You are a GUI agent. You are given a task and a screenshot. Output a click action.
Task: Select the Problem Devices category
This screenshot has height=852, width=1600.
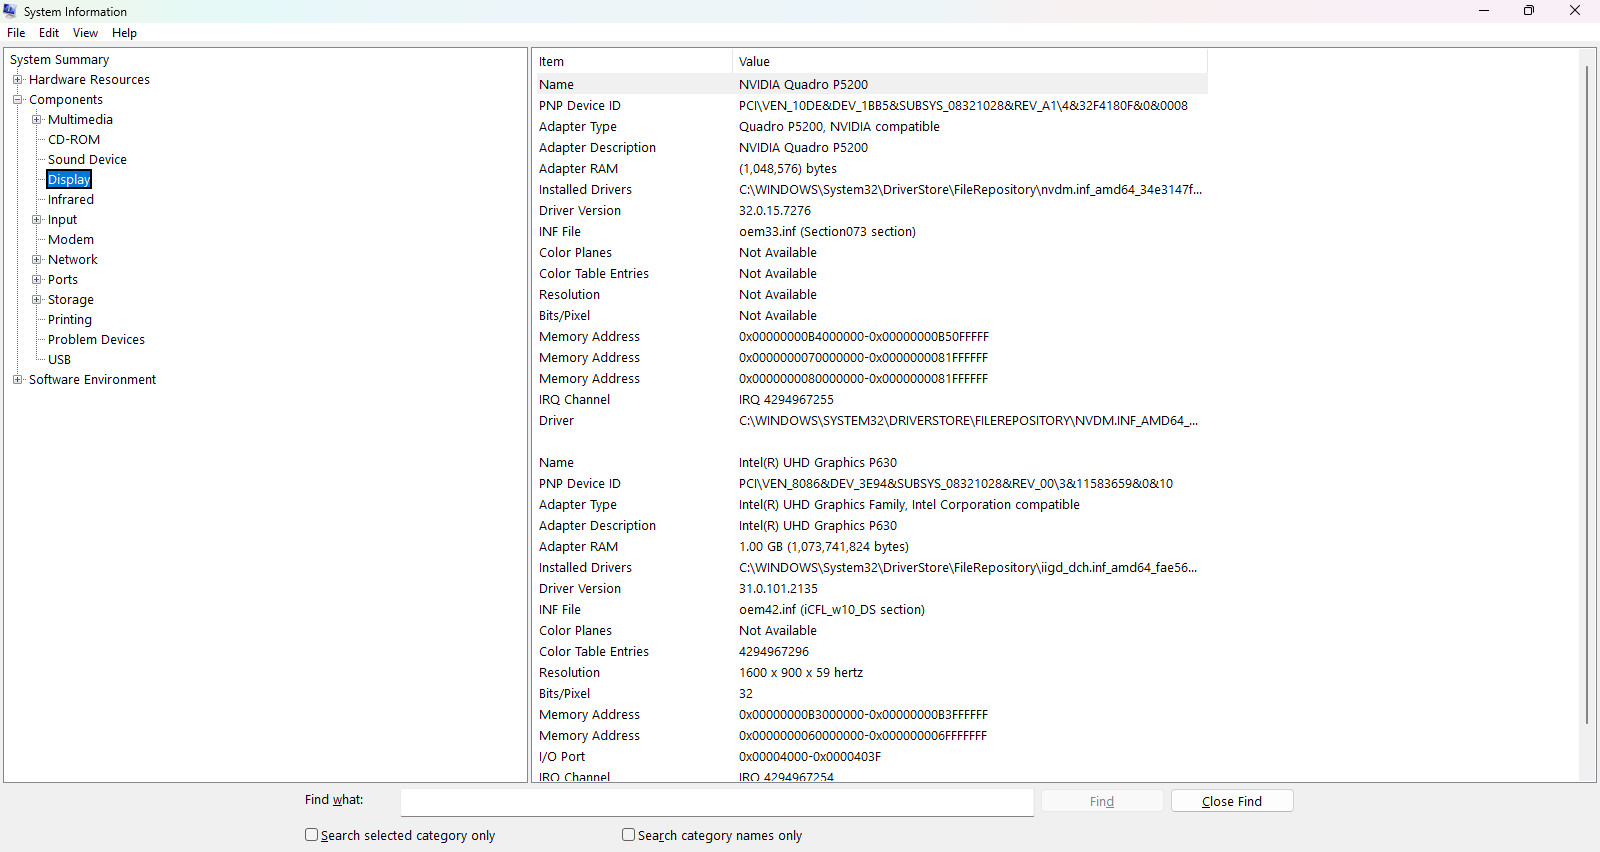pyautogui.click(x=96, y=340)
